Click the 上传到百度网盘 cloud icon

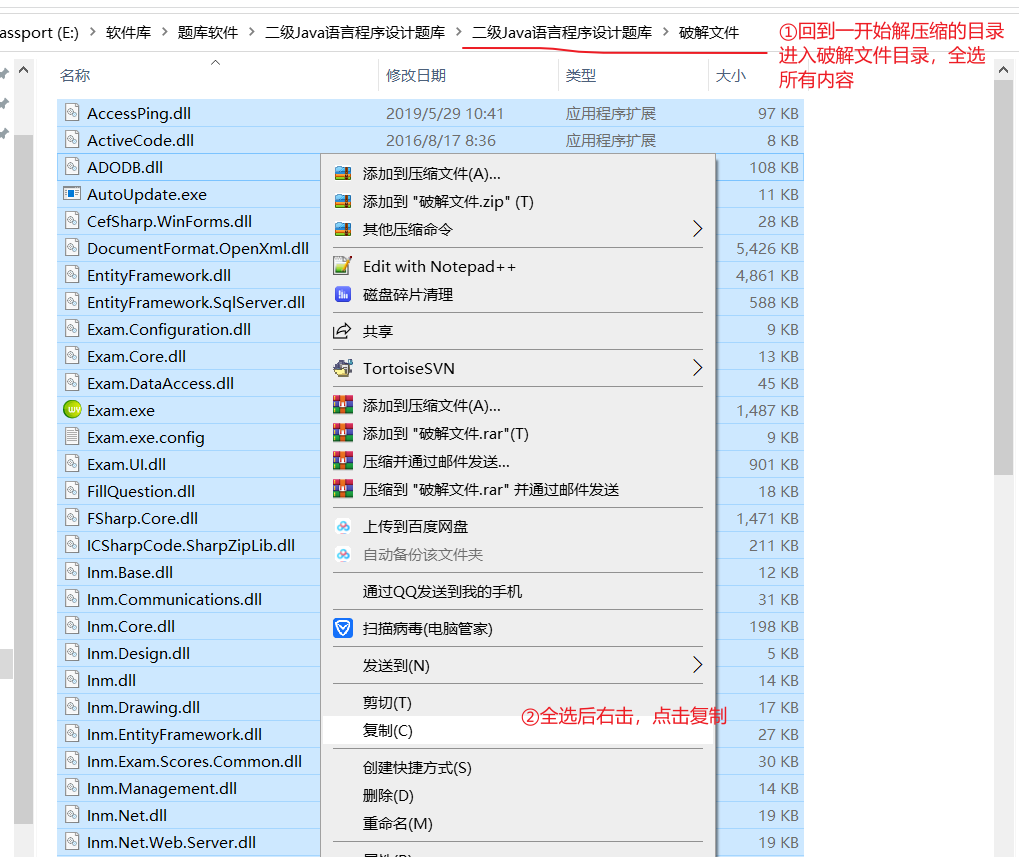pos(343,526)
